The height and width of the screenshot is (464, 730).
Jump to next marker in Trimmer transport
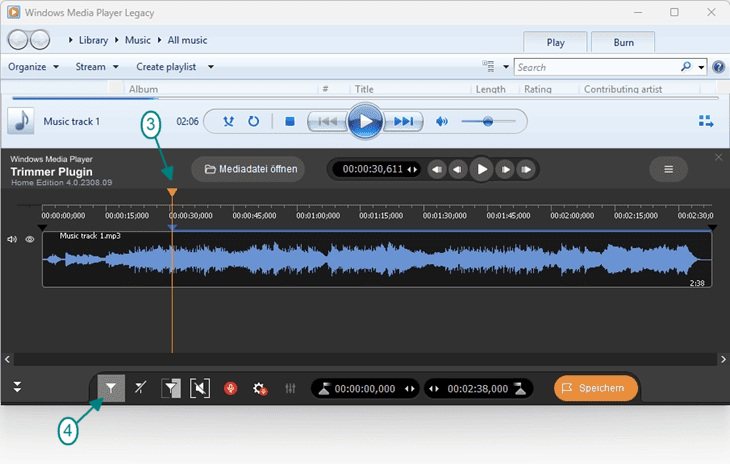click(x=526, y=169)
